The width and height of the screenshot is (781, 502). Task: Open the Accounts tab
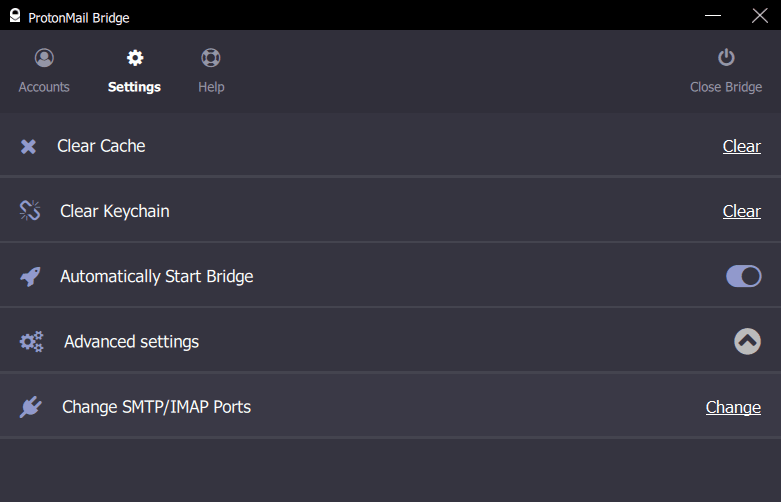(44, 71)
